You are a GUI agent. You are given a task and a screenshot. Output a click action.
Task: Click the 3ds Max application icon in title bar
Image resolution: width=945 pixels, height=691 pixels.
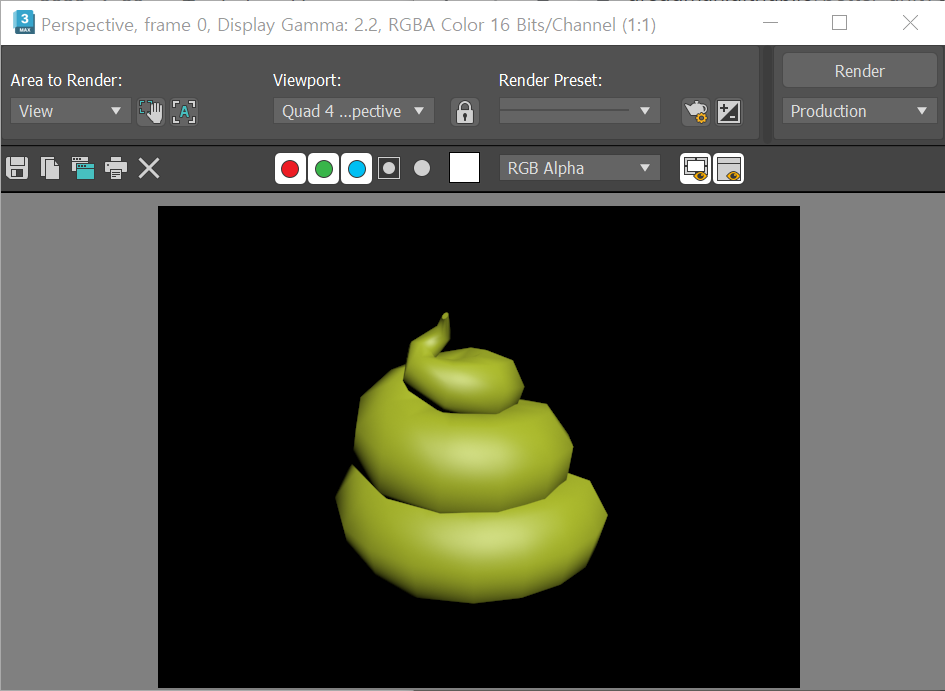pos(24,23)
